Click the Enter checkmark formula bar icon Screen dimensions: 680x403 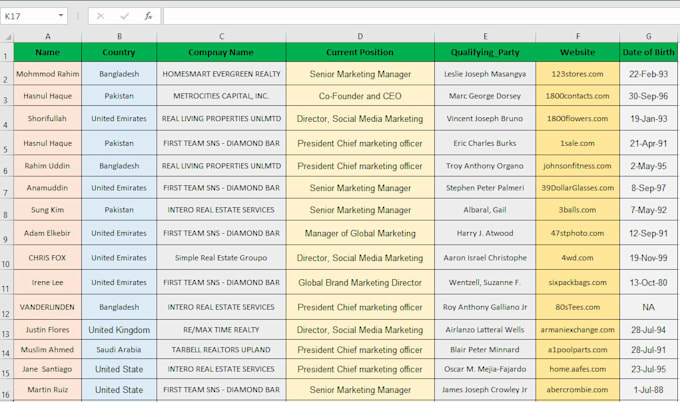[x=125, y=16]
